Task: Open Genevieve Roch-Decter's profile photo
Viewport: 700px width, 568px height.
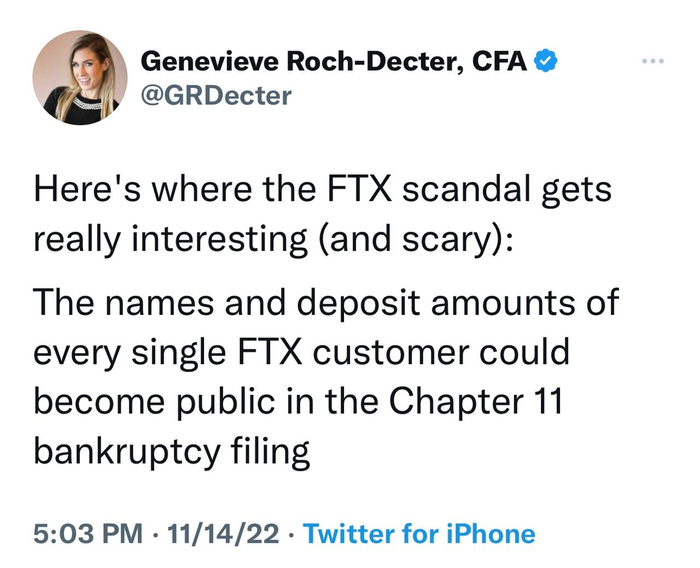Action: pyautogui.click(x=80, y=77)
